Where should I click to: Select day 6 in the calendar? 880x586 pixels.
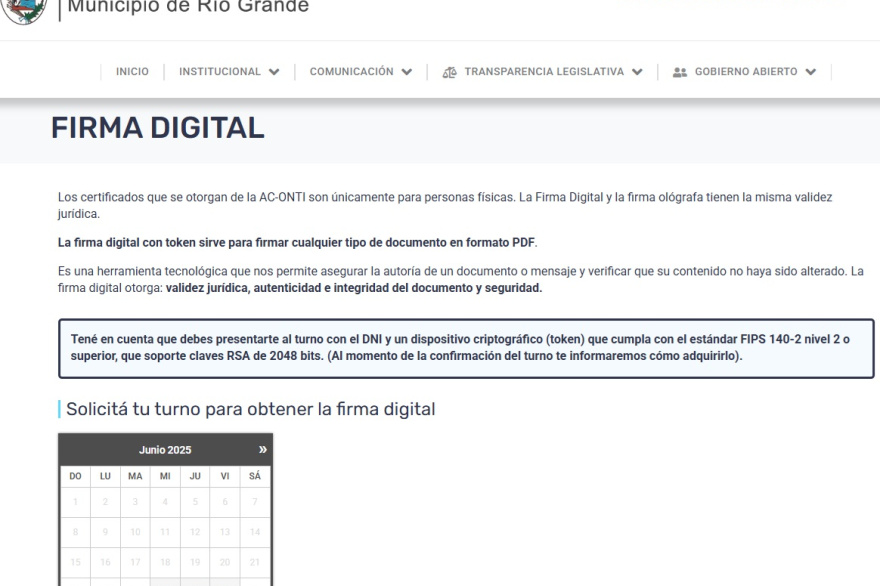[225, 502]
